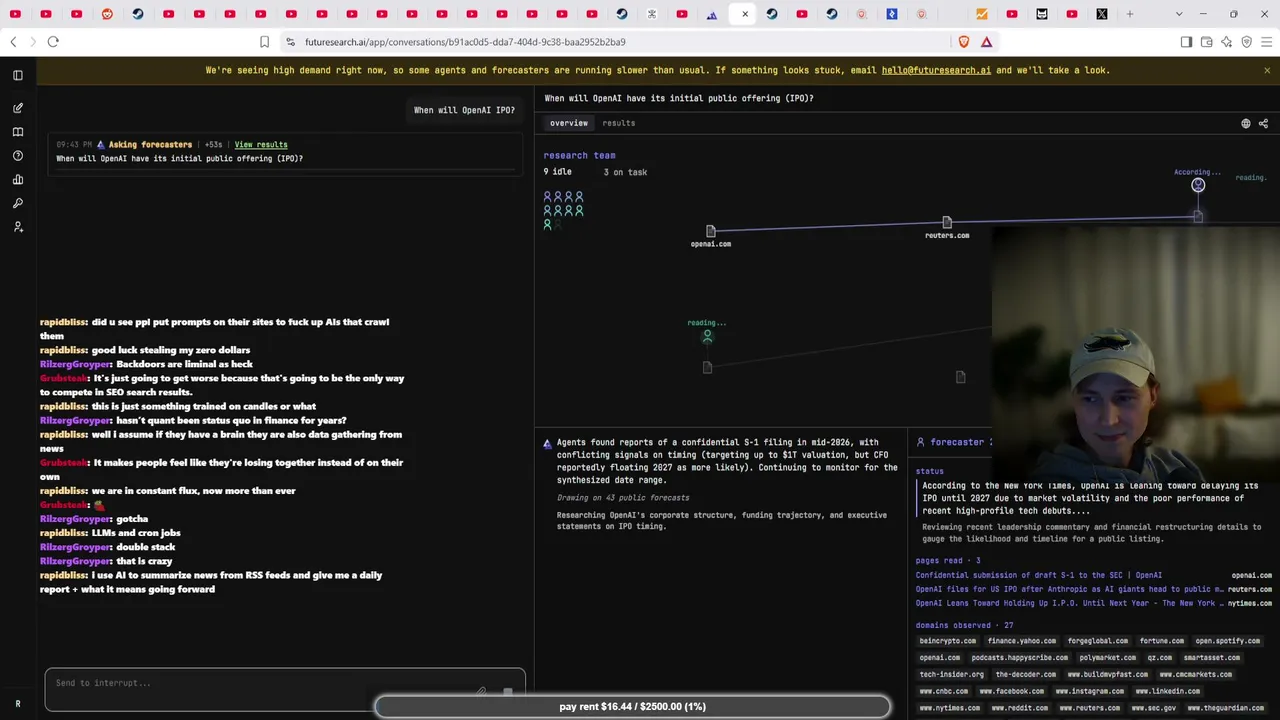Click the address bar URL field
Screen dimensions: 1280x720
pos(620,42)
